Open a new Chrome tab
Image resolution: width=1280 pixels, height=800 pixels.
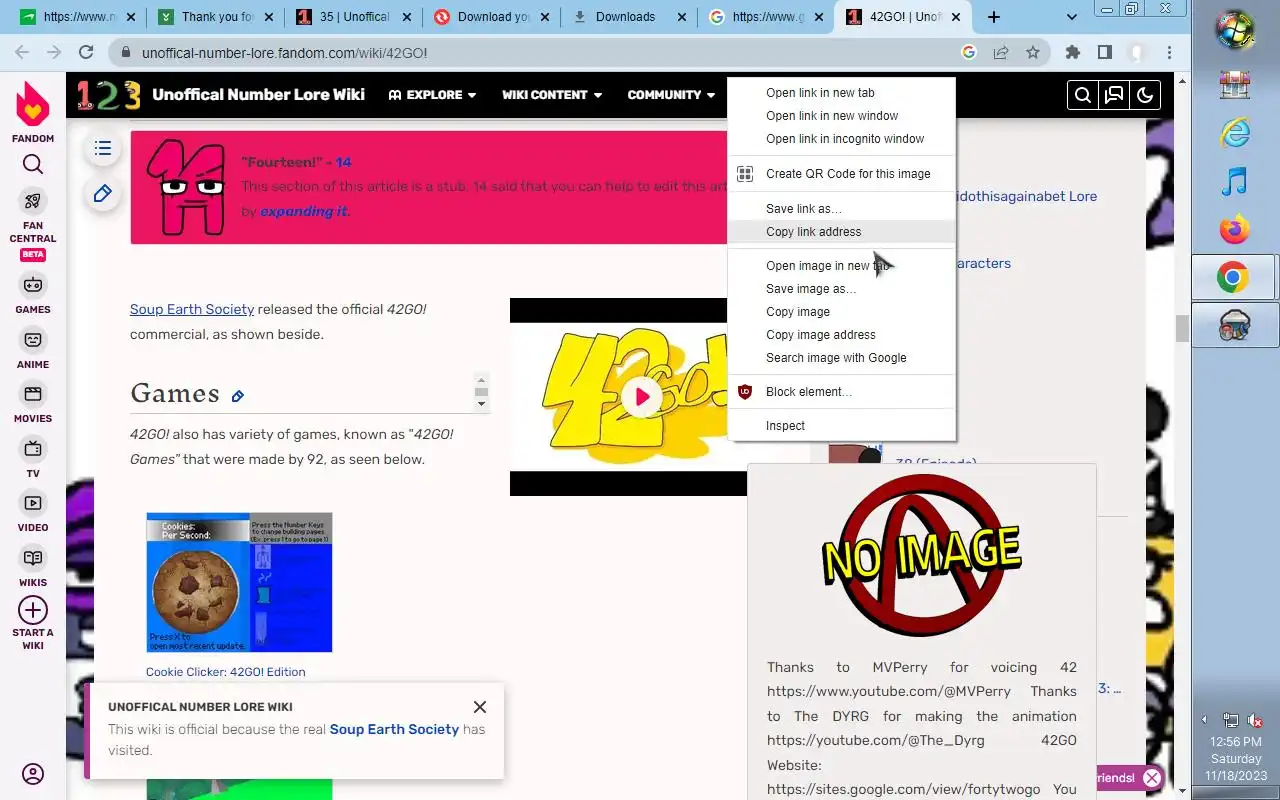coord(994,17)
